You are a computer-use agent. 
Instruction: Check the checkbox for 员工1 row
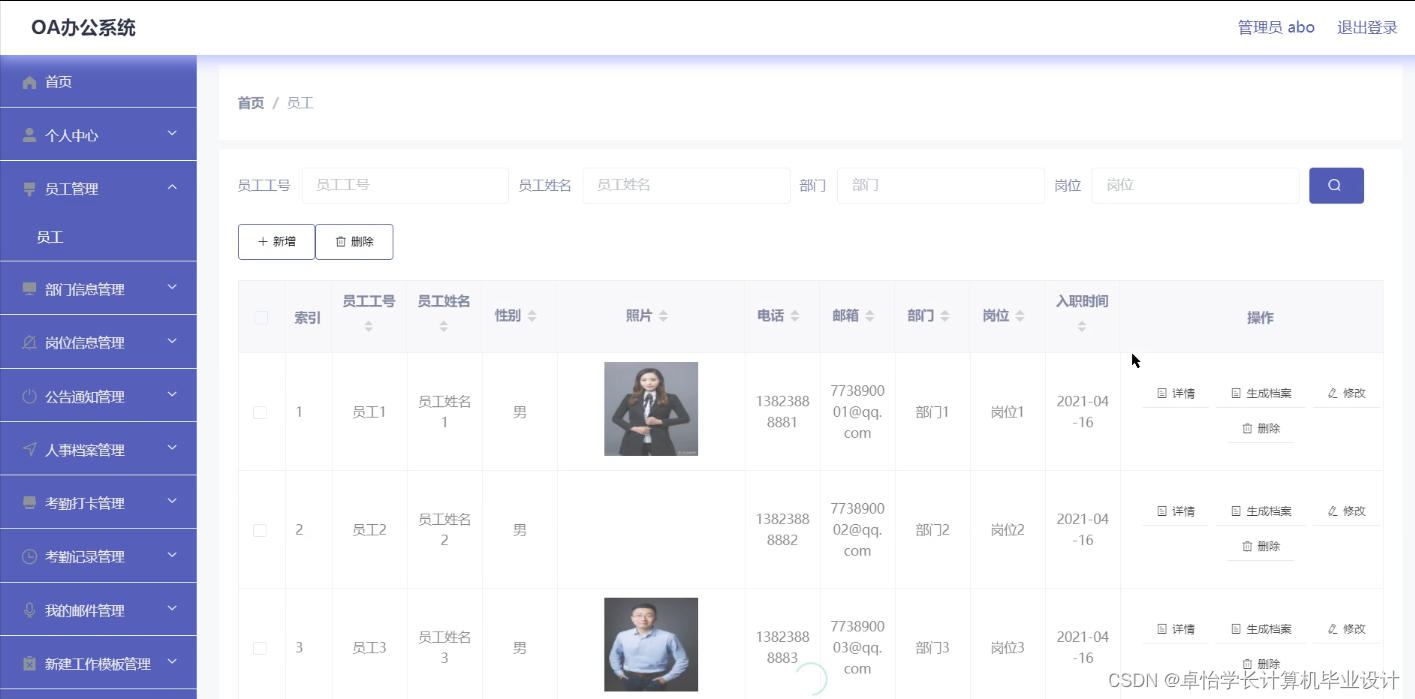point(260,411)
